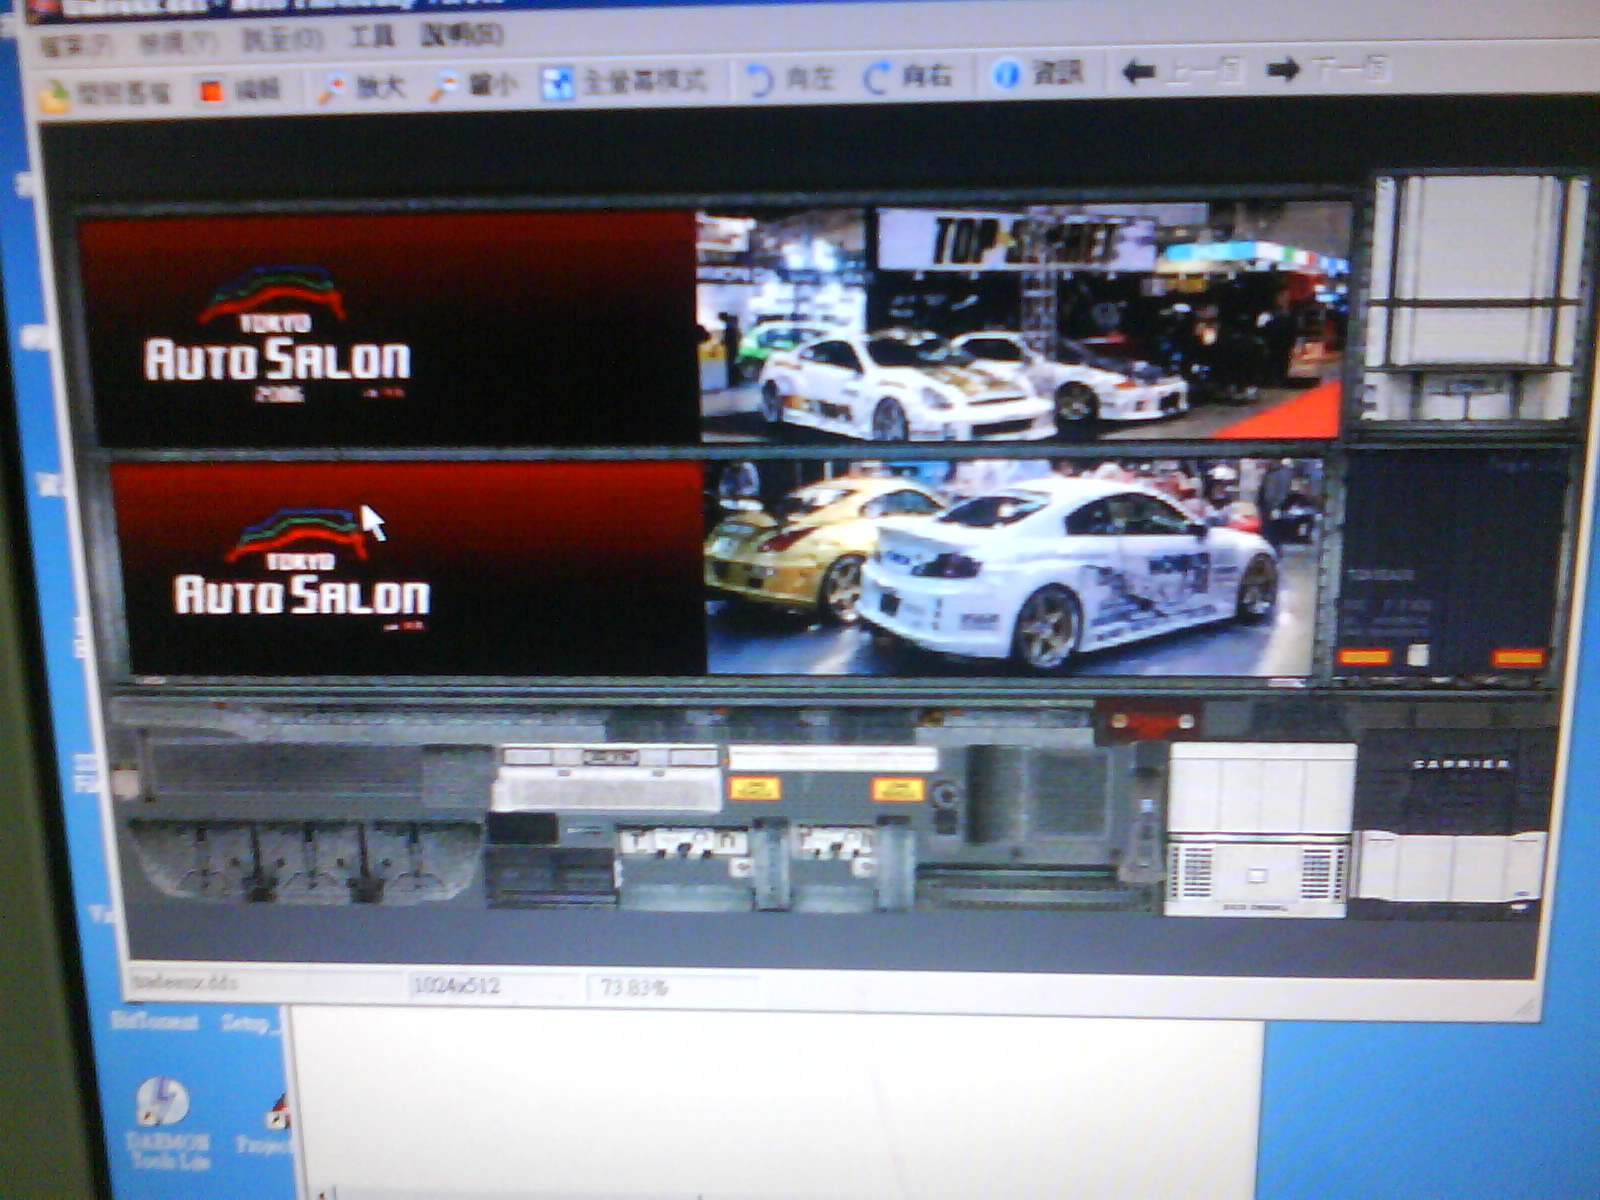This screenshot has height=1200, width=1600.
Task: Open the 檔案(F) file menu
Action: point(75,46)
